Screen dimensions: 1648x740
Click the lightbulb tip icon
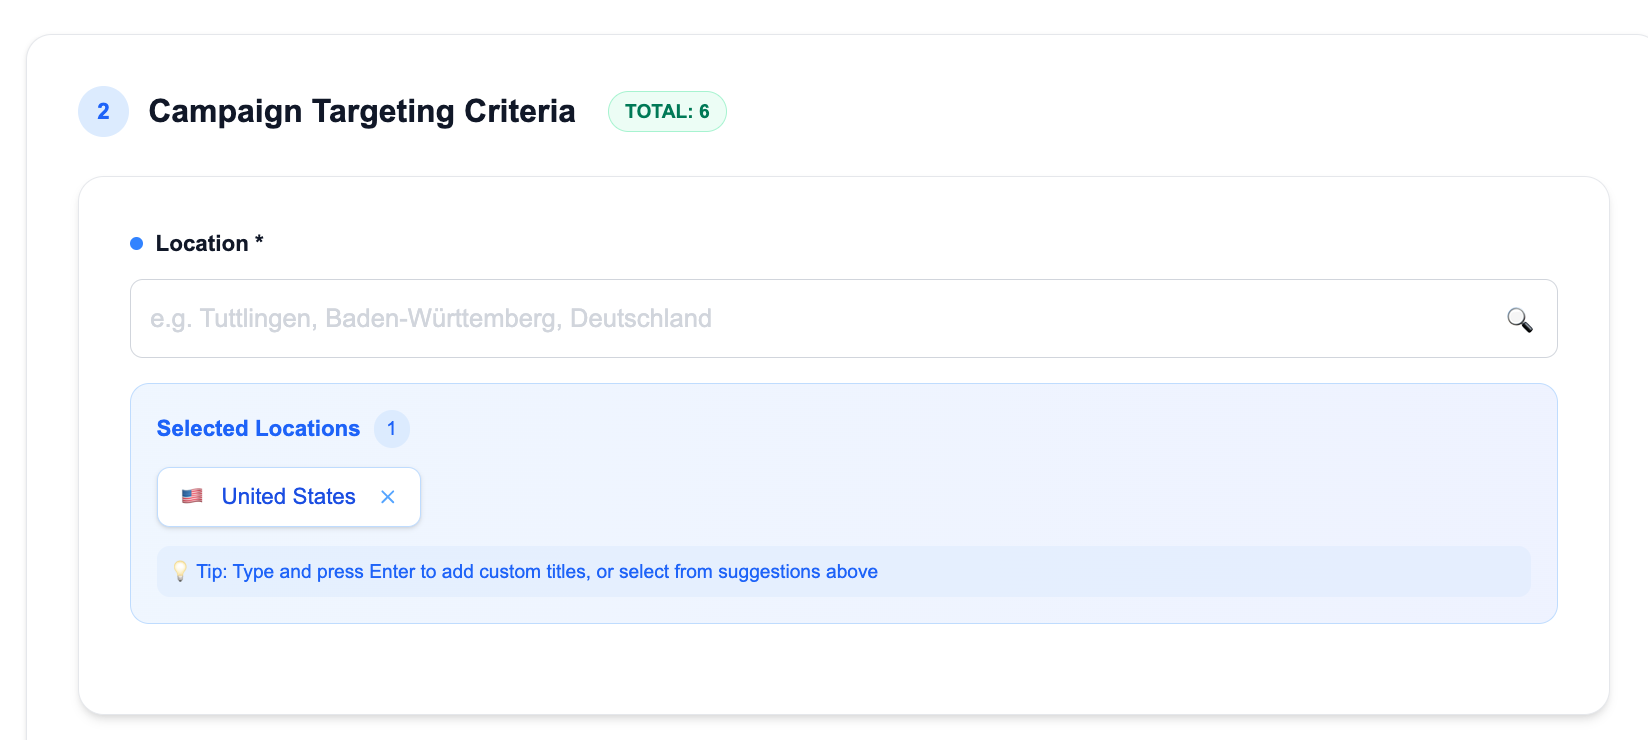pos(180,572)
